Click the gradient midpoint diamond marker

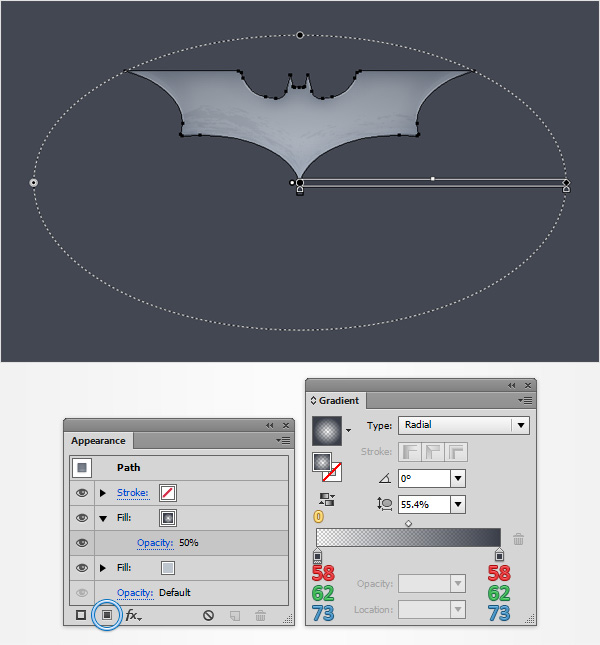point(408,523)
